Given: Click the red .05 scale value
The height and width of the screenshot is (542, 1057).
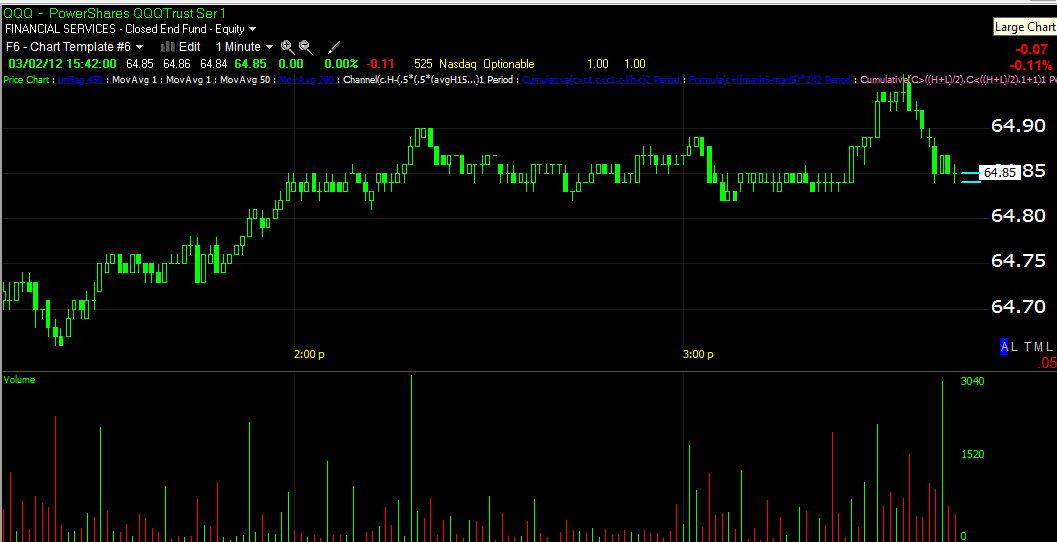Looking at the screenshot, I should point(1048,363).
